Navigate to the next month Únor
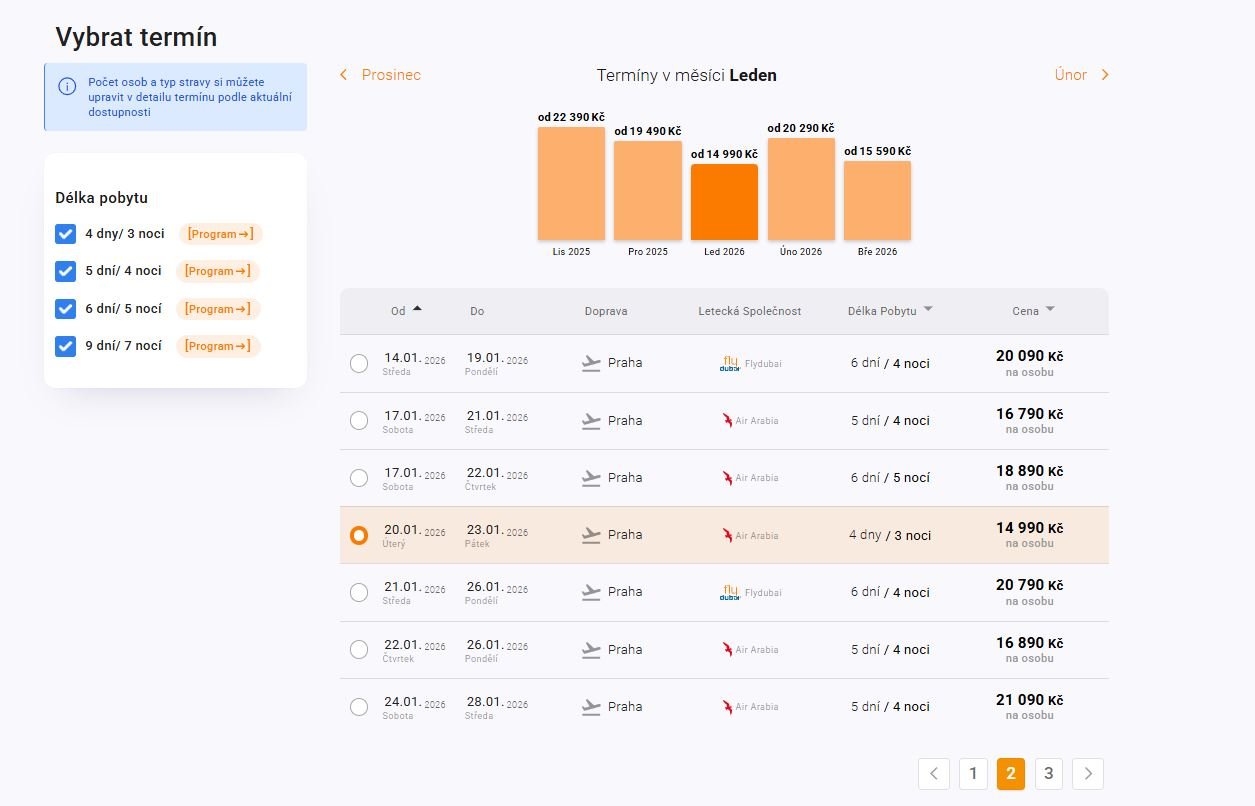The image size is (1255, 806). tap(1081, 75)
